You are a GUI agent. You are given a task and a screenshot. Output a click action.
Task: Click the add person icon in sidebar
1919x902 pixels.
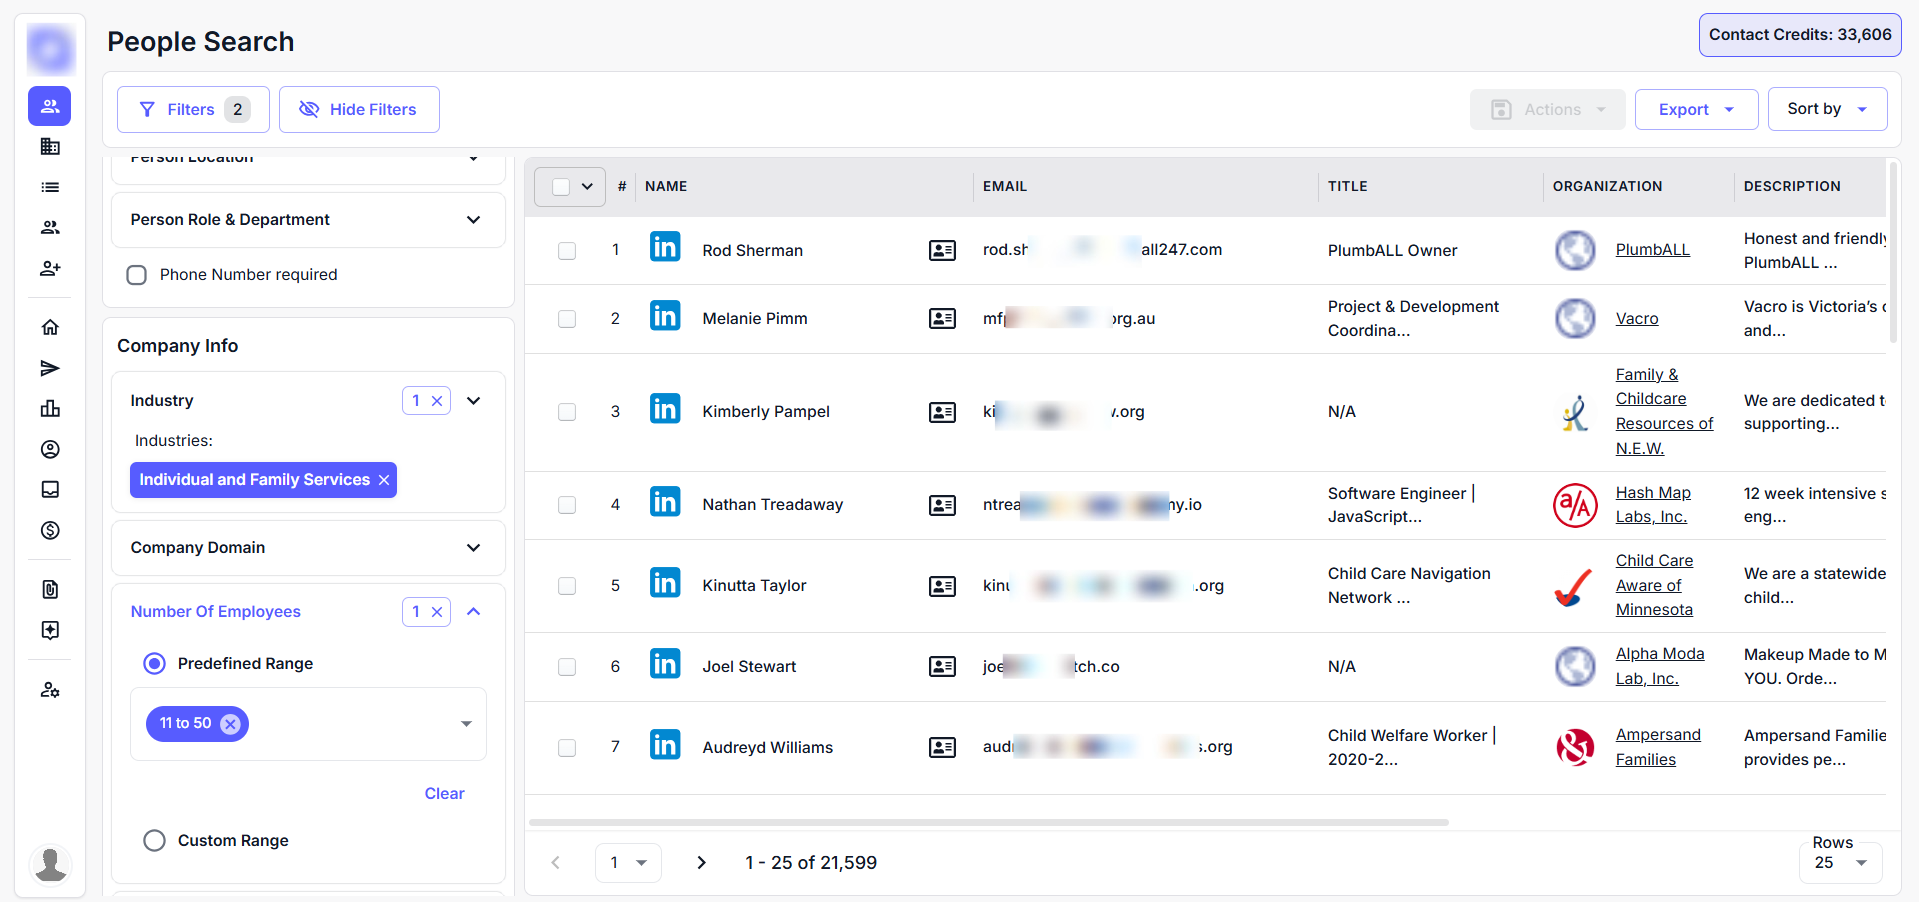[50, 268]
